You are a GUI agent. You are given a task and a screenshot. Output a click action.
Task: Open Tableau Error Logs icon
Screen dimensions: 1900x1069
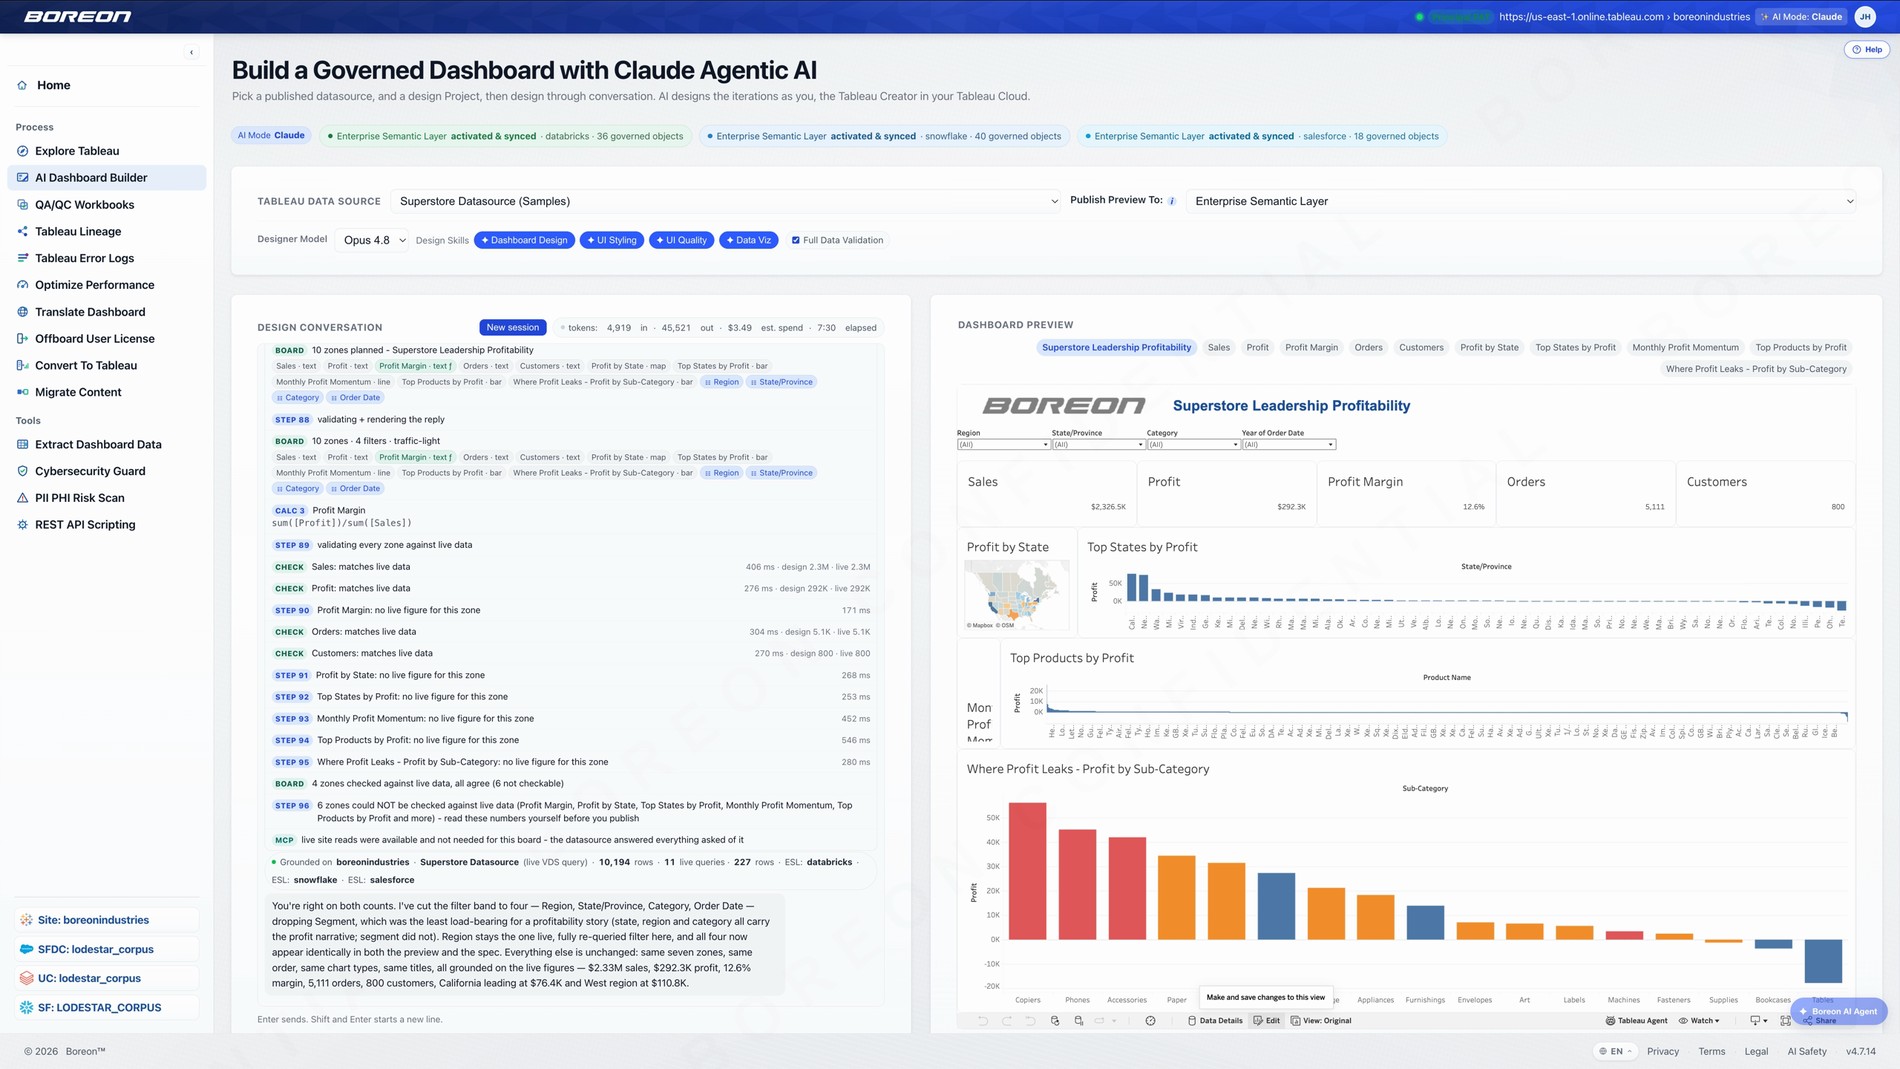pyautogui.click(x=22, y=258)
